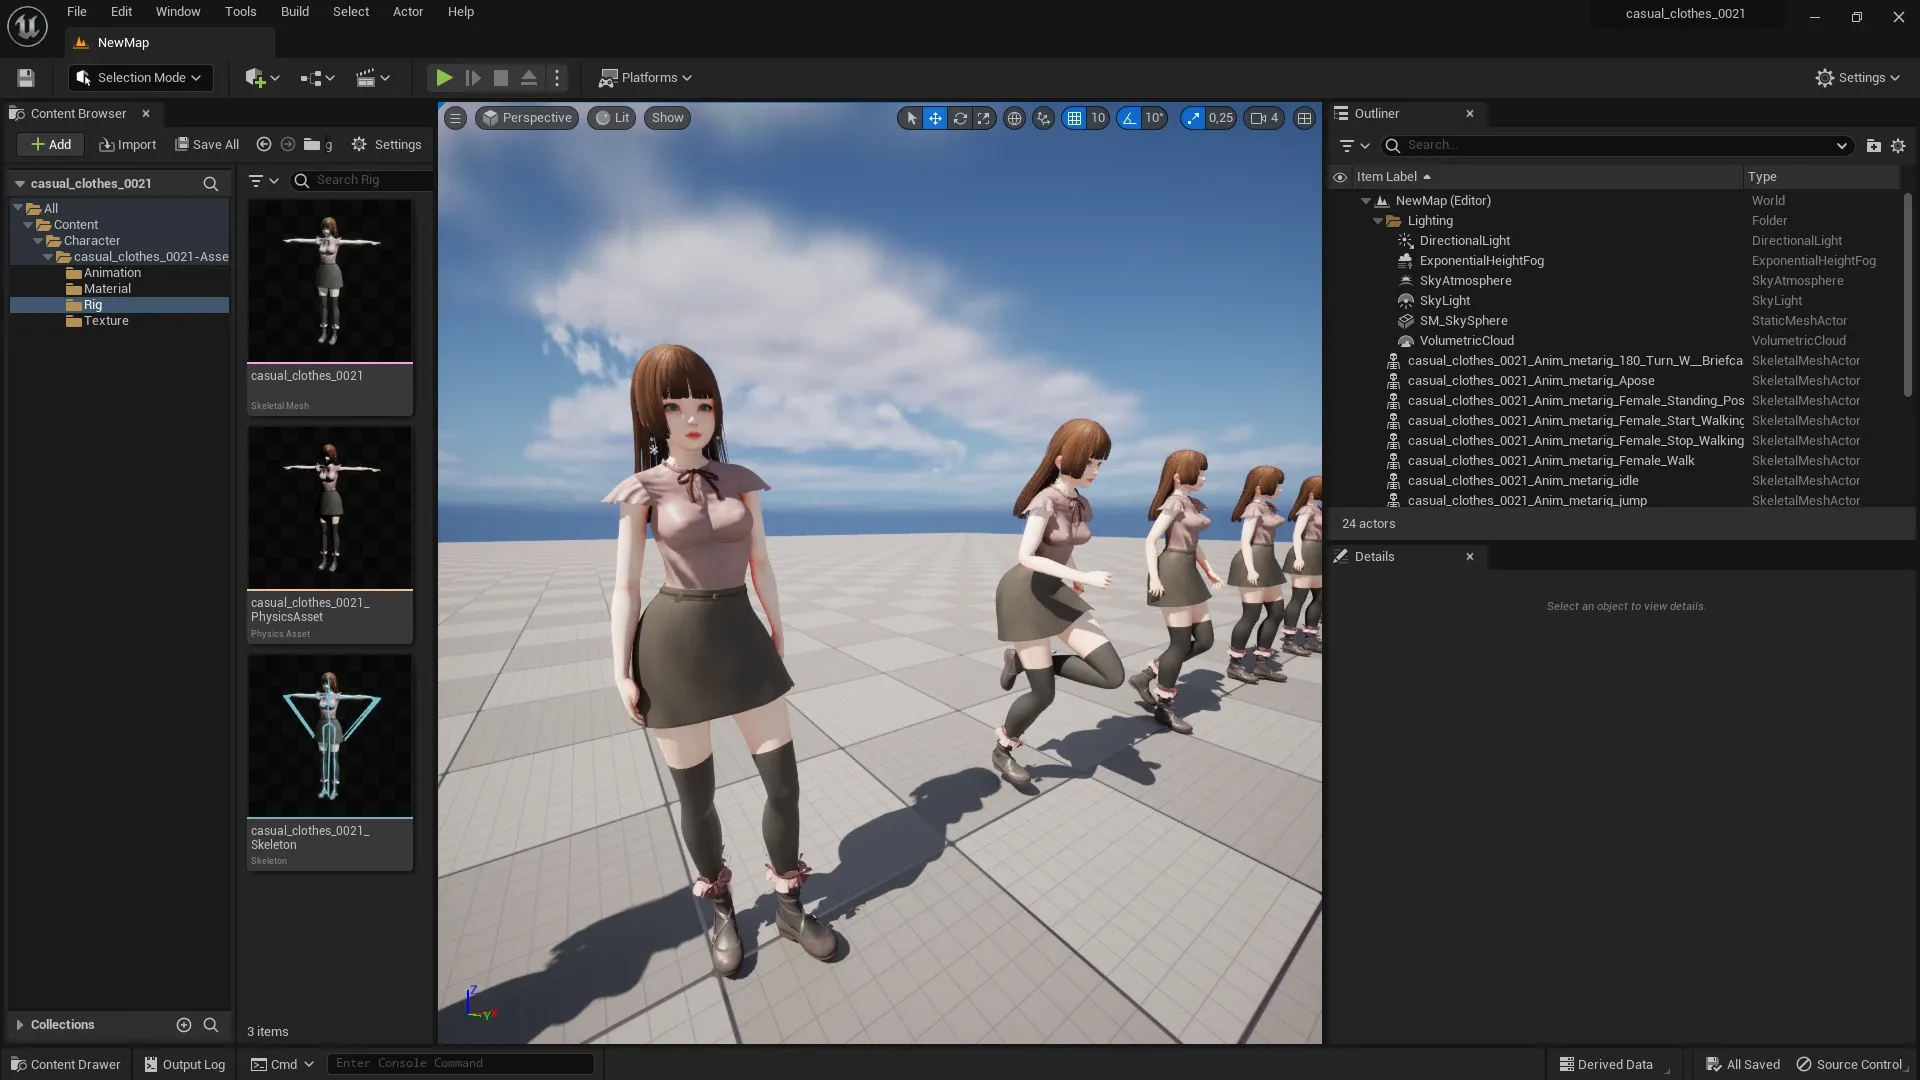The height and width of the screenshot is (1080, 1920).
Task: Open the Selection Mode dropdown
Action: 140,78
